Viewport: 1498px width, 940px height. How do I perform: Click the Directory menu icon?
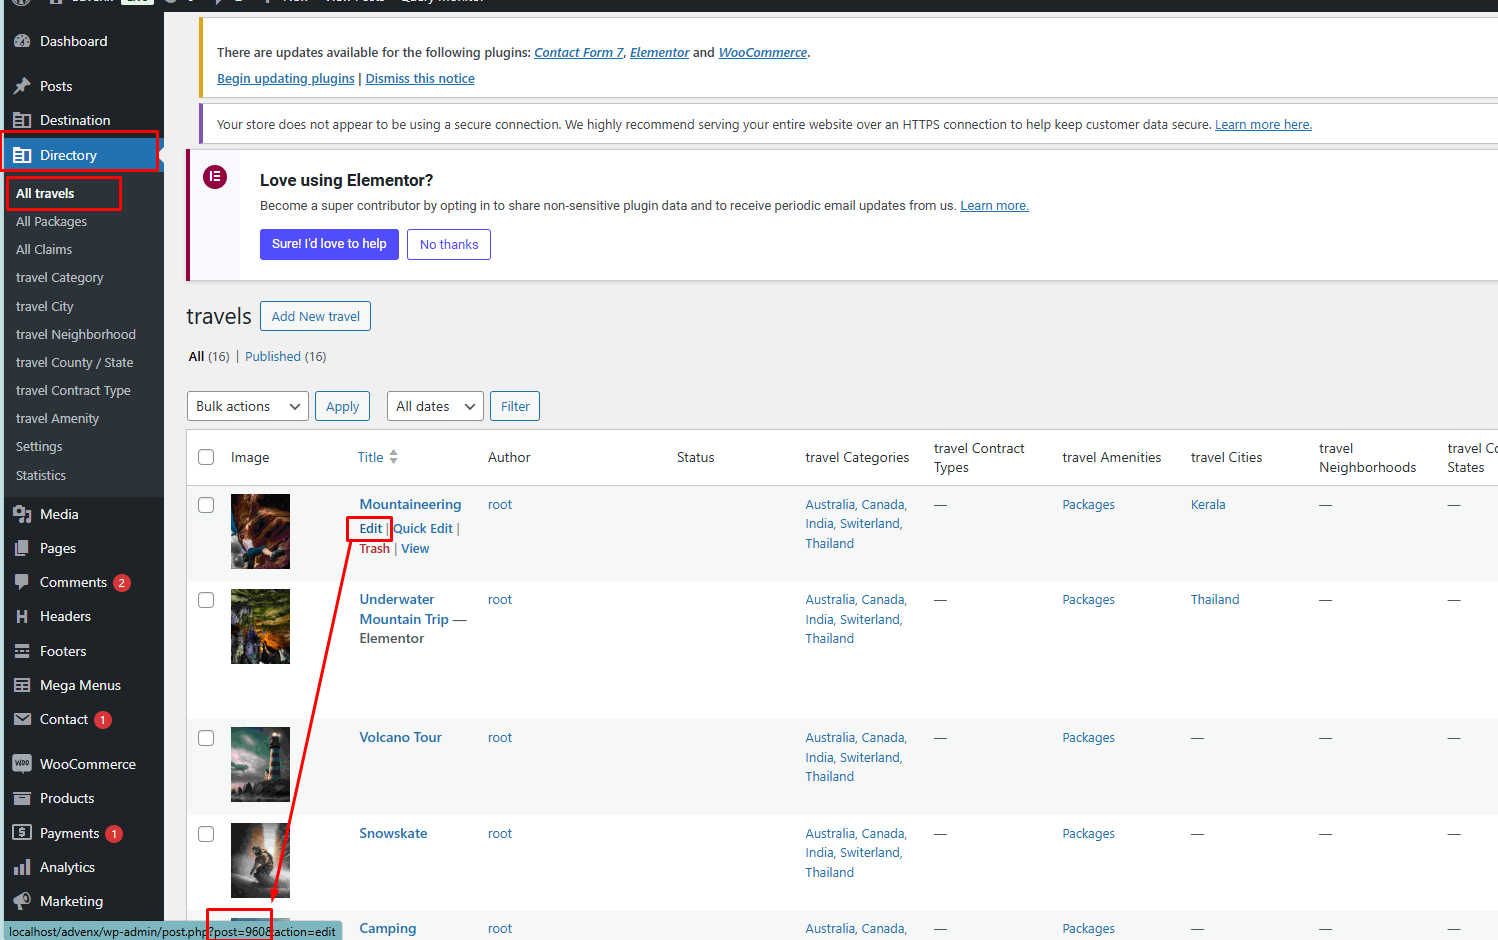[x=22, y=155]
